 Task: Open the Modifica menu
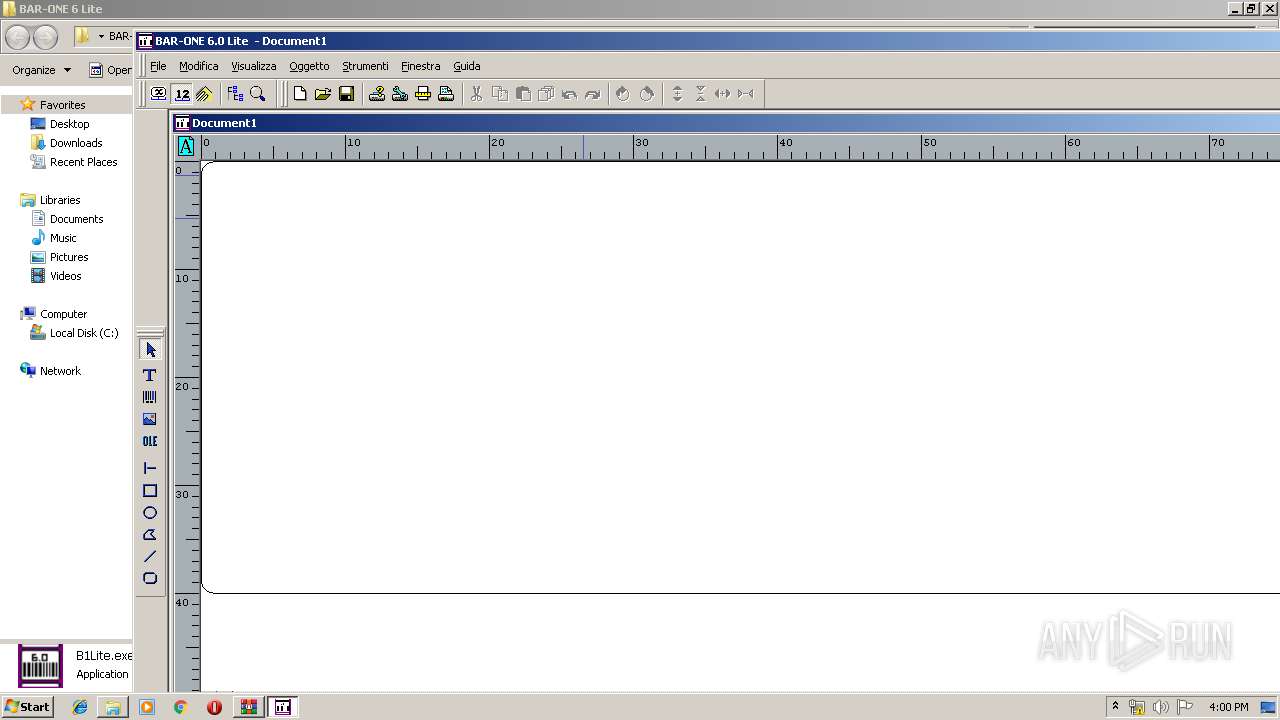(x=198, y=66)
